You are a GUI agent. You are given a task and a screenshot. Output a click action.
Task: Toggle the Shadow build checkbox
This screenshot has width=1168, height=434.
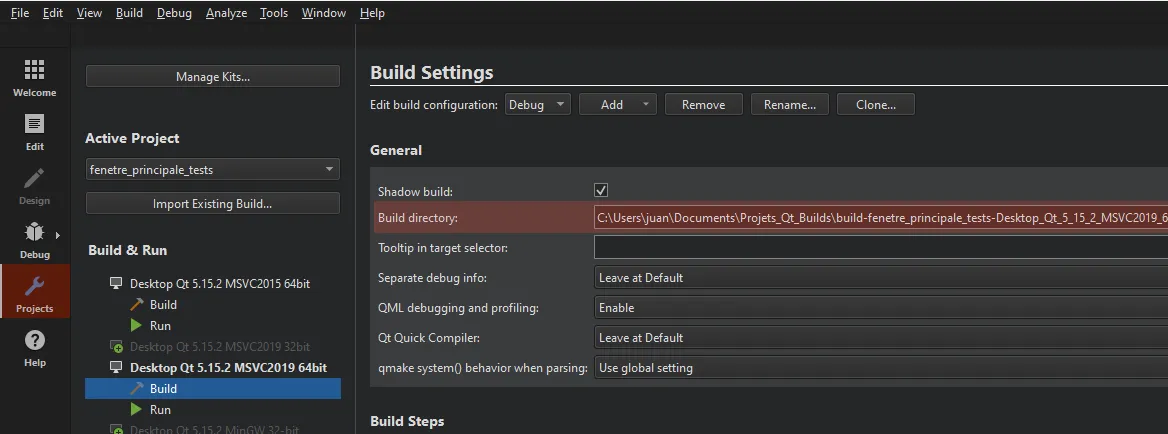[x=601, y=190]
